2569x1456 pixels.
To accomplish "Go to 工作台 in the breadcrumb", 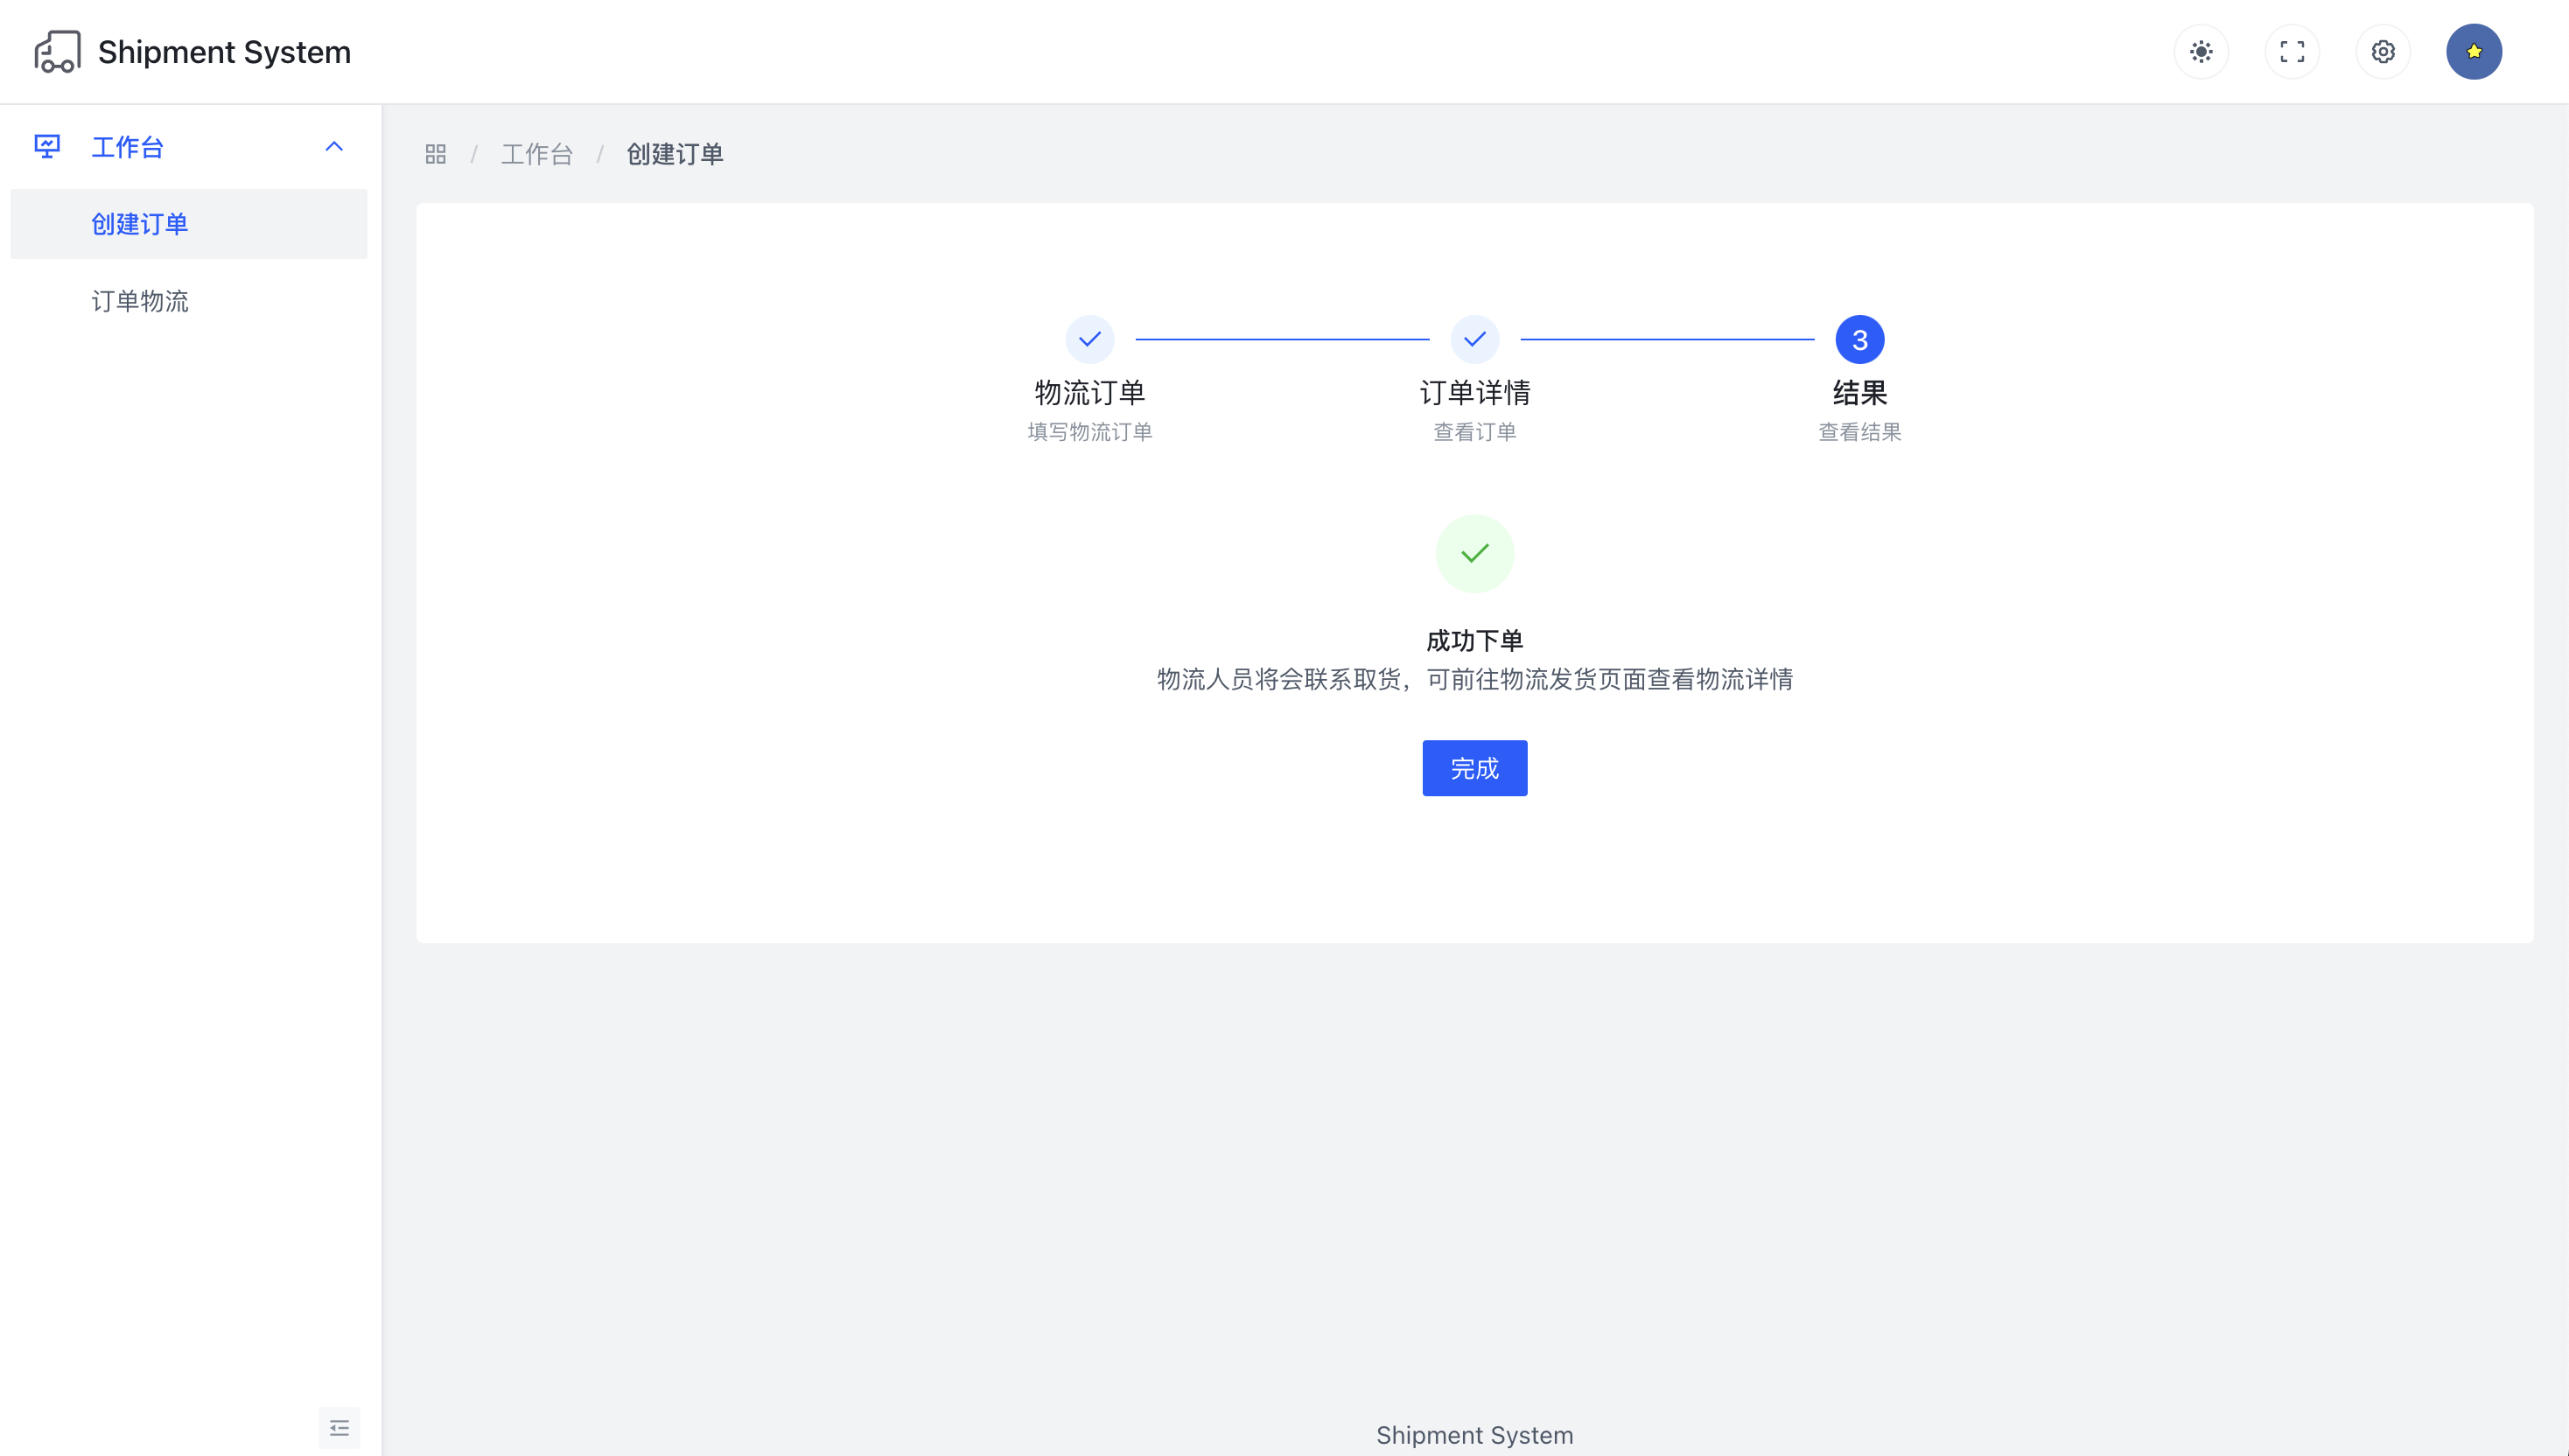I will [x=537, y=154].
